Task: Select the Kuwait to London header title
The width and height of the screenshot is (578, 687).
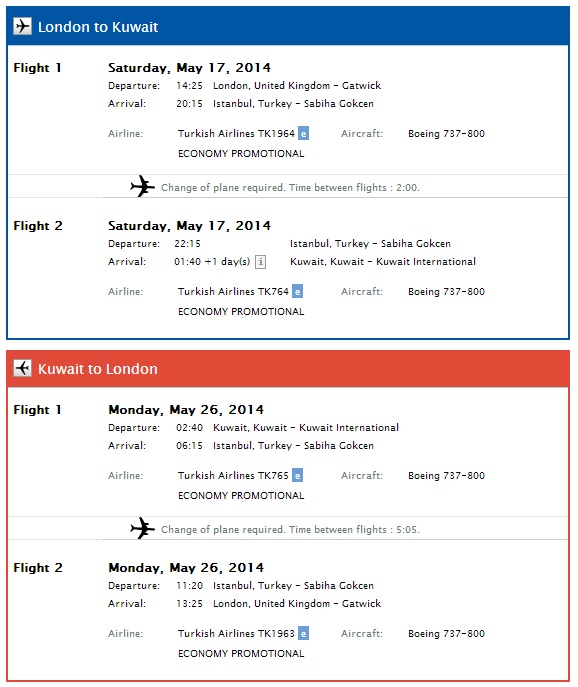Action: [x=98, y=368]
